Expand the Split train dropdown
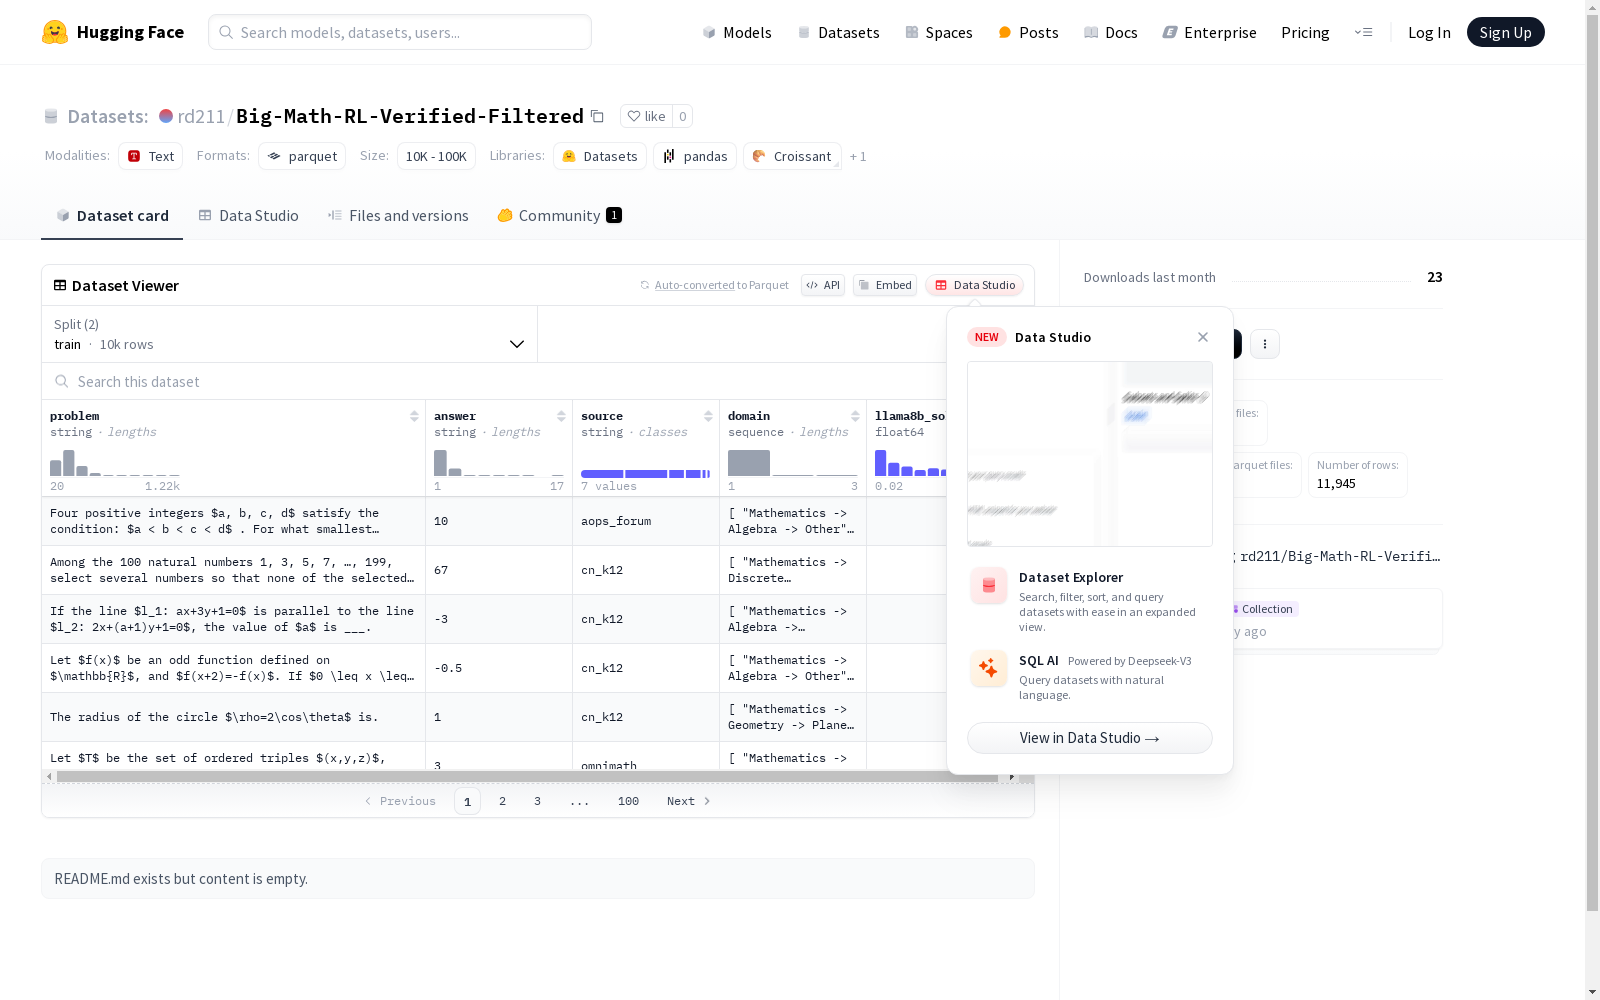 [x=290, y=334]
